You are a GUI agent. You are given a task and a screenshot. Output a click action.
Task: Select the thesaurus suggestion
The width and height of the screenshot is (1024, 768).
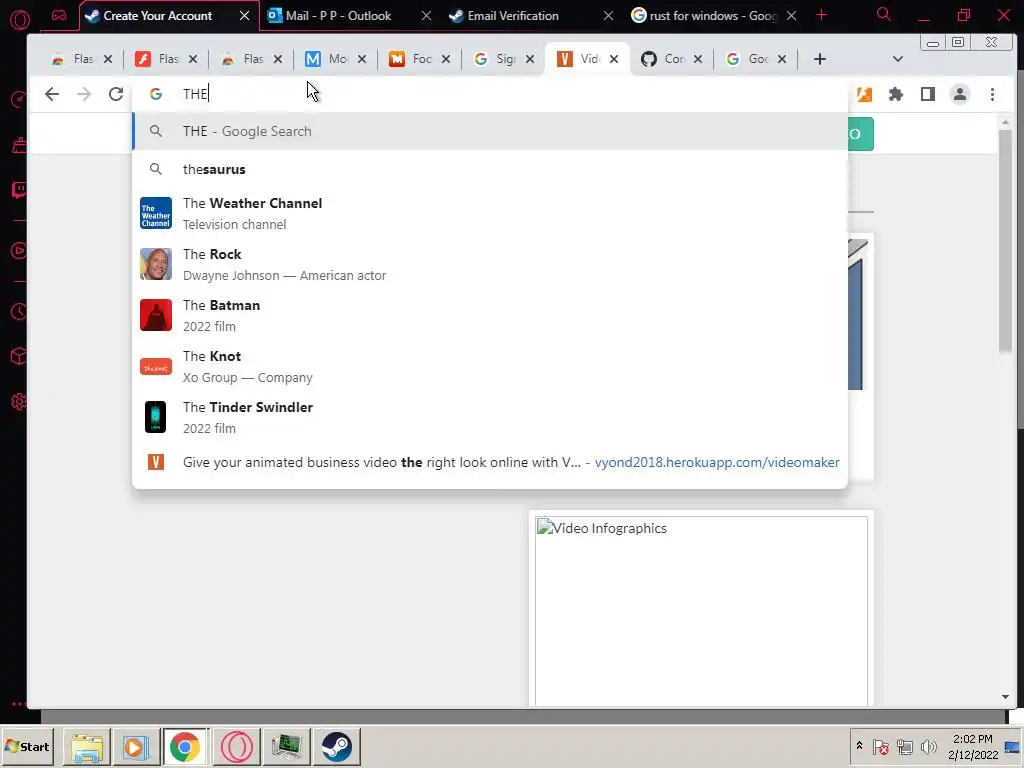tap(490, 169)
